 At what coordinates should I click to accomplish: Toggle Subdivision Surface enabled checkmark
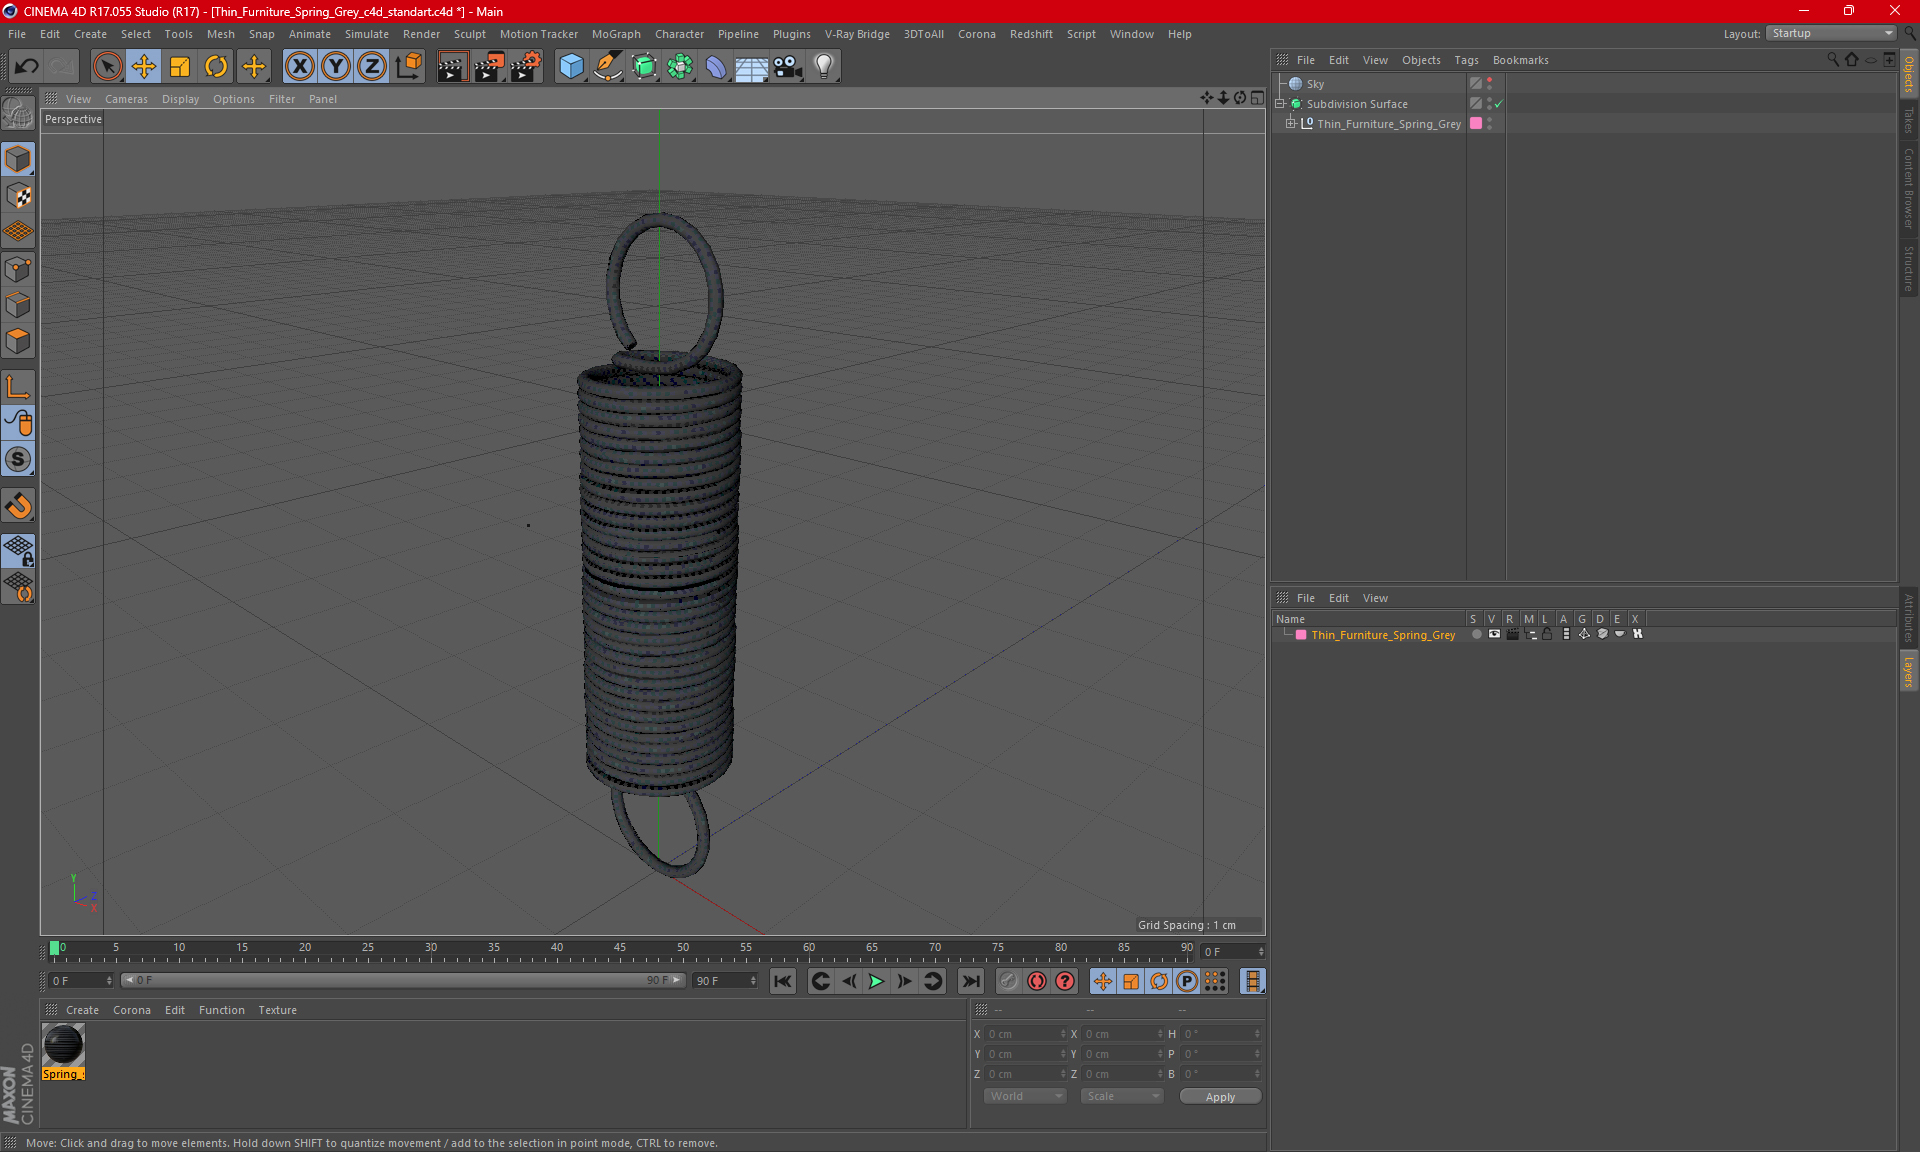tap(1498, 104)
